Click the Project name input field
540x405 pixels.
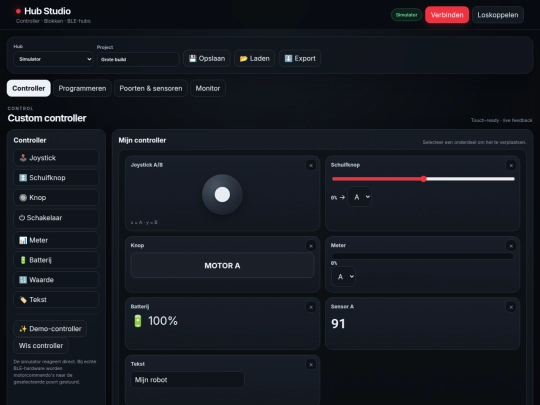[x=138, y=59]
